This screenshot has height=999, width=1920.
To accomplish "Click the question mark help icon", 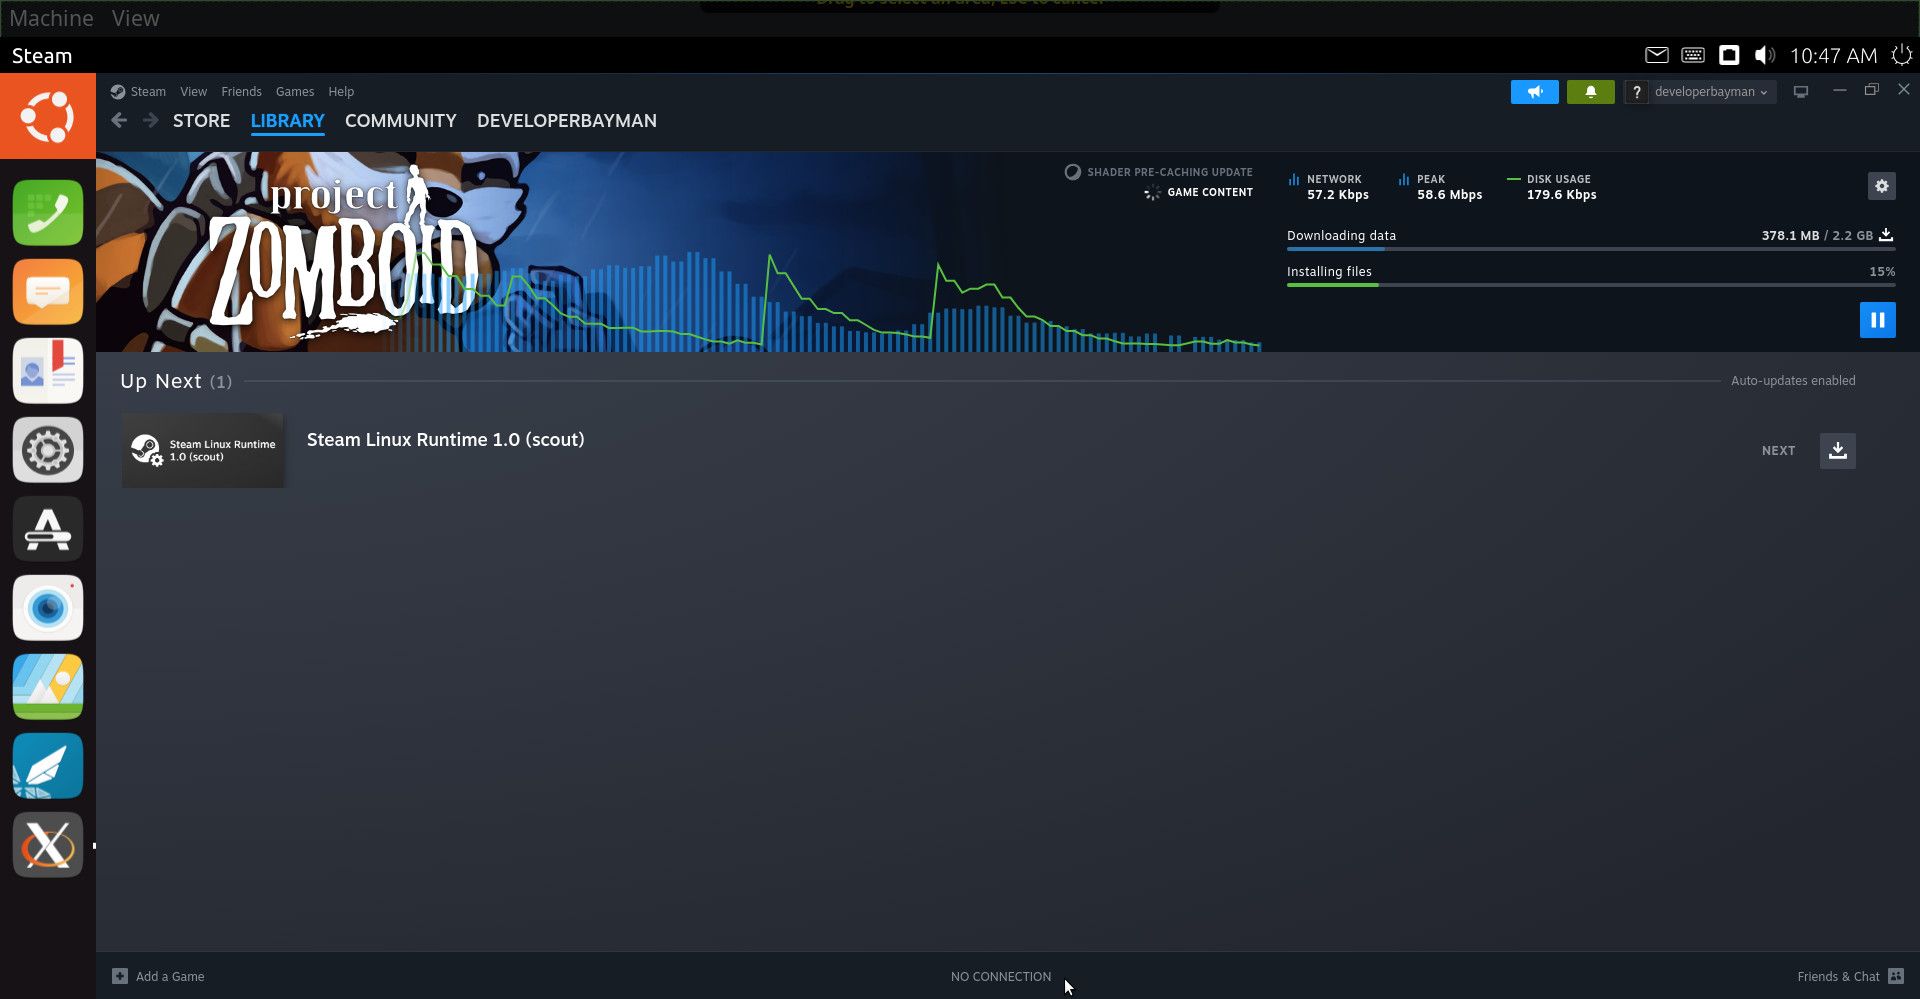I will click(1636, 92).
